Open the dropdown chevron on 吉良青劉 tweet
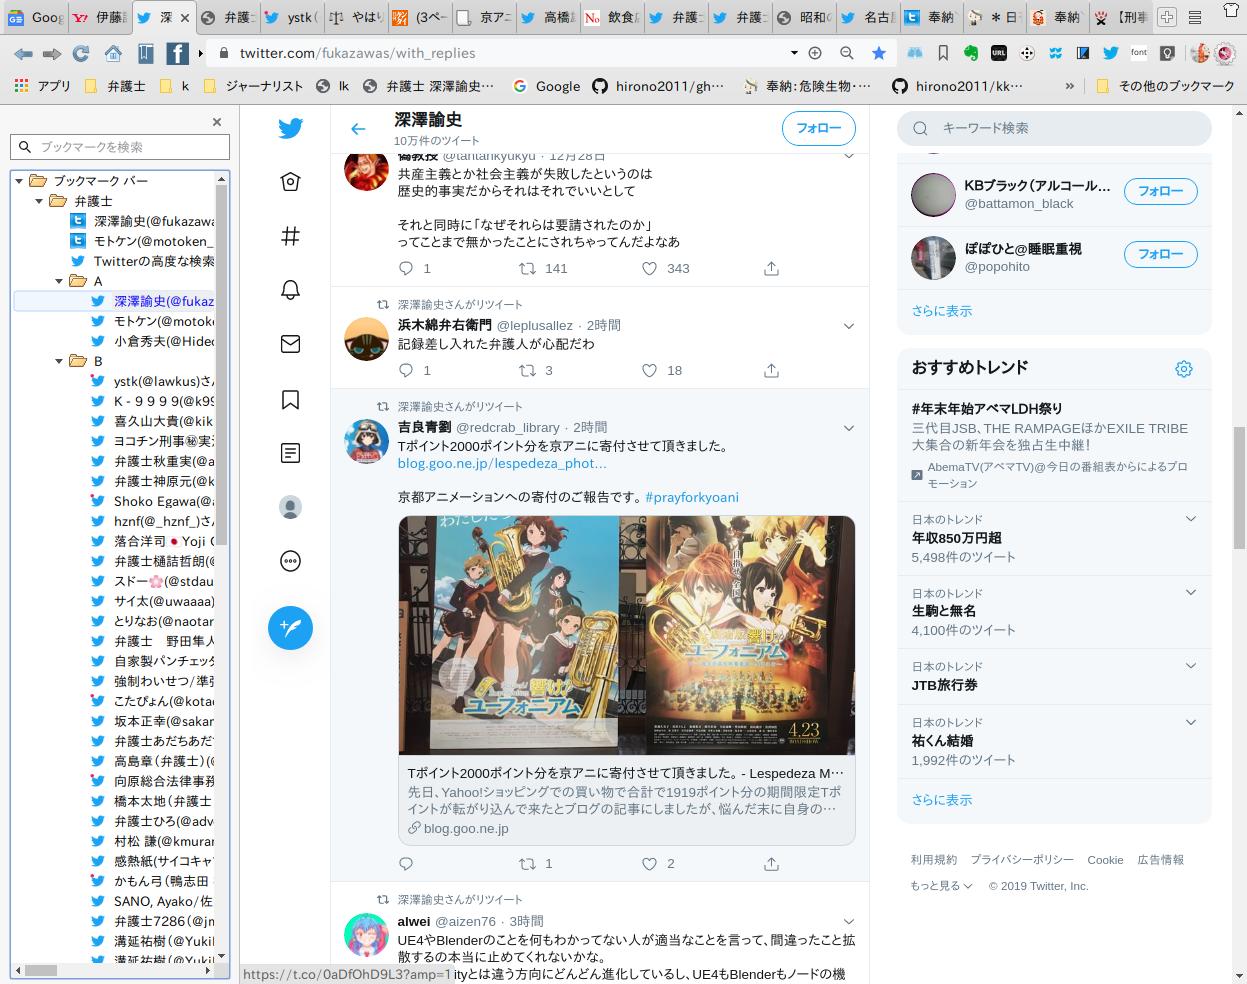1247x984 pixels. point(848,428)
